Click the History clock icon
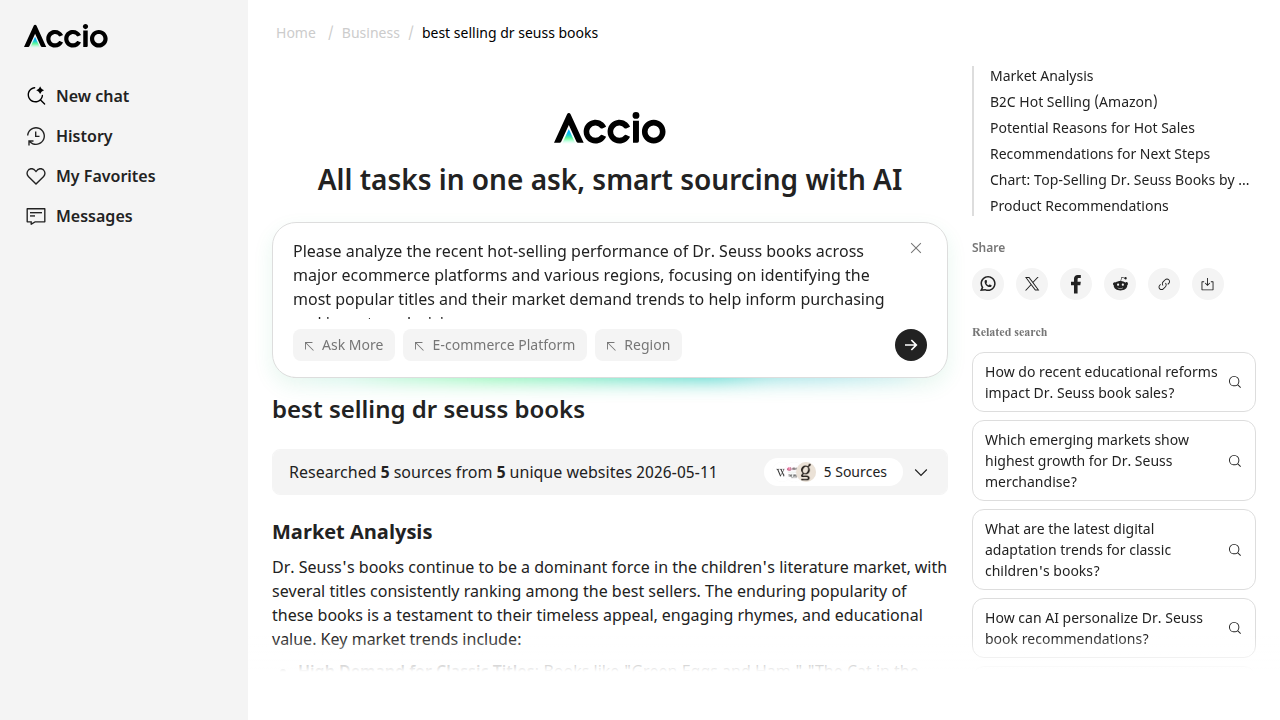The image size is (1280, 720). click(x=36, y=136)
